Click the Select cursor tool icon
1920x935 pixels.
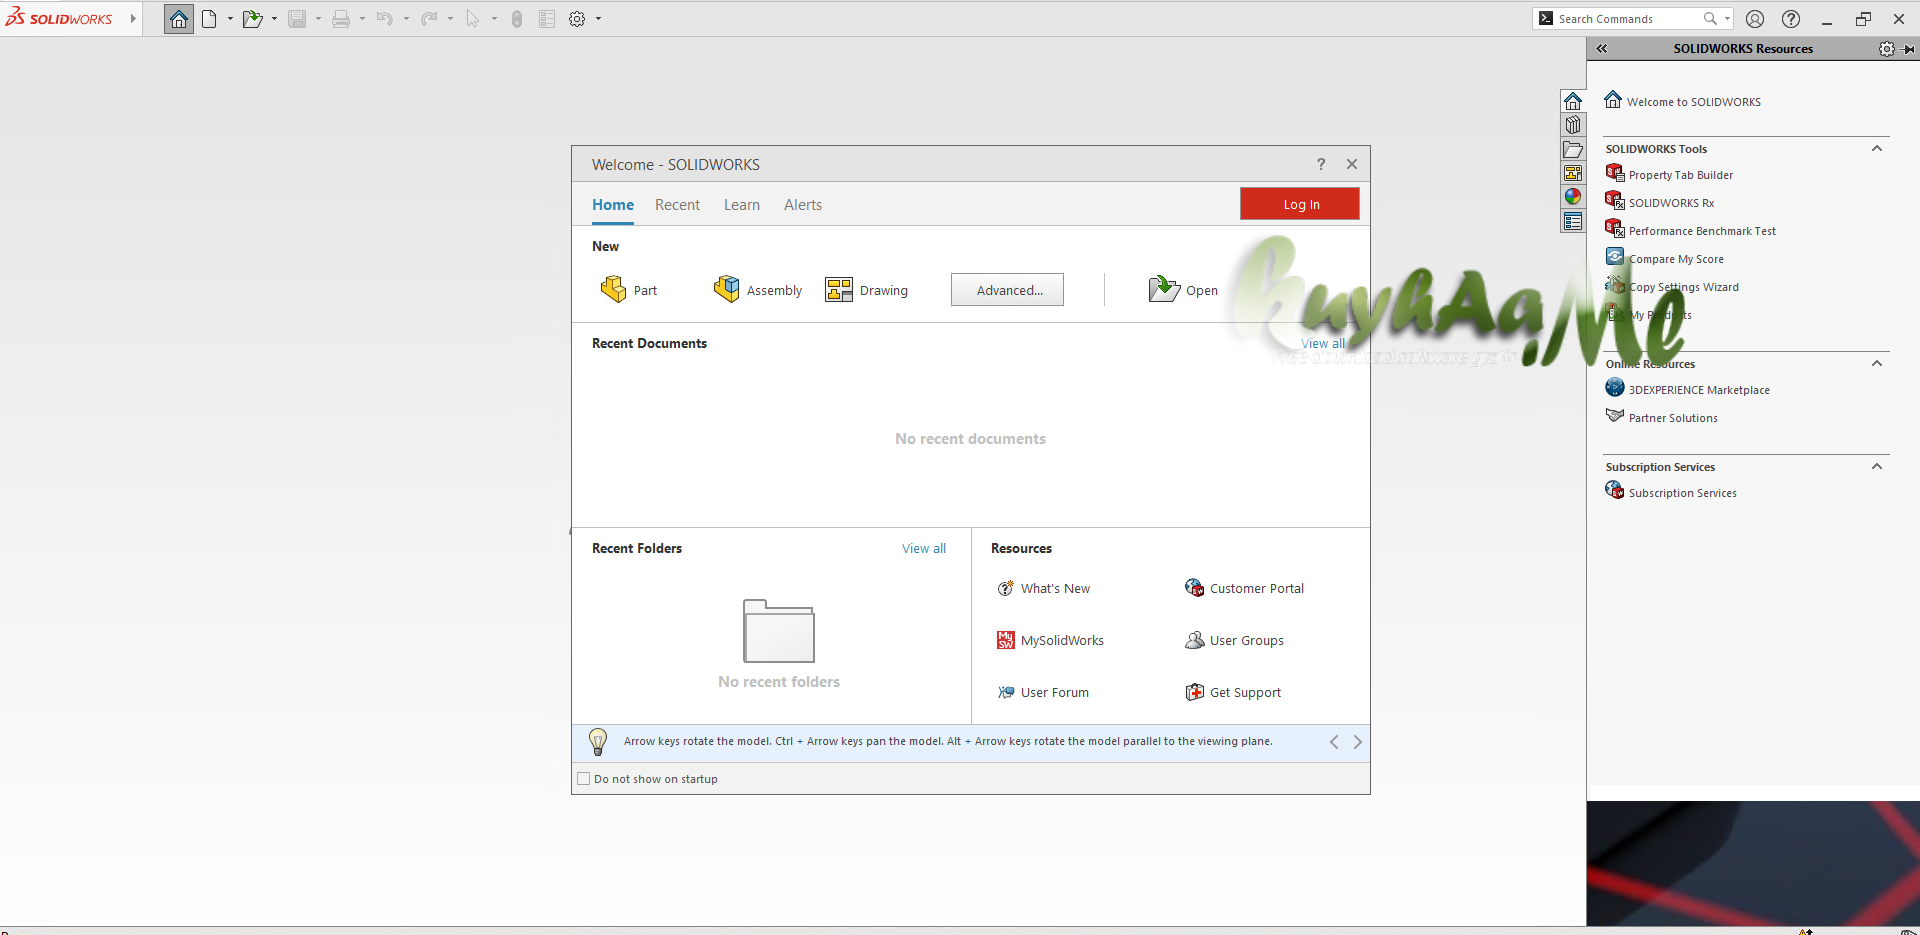coord(473,19)
